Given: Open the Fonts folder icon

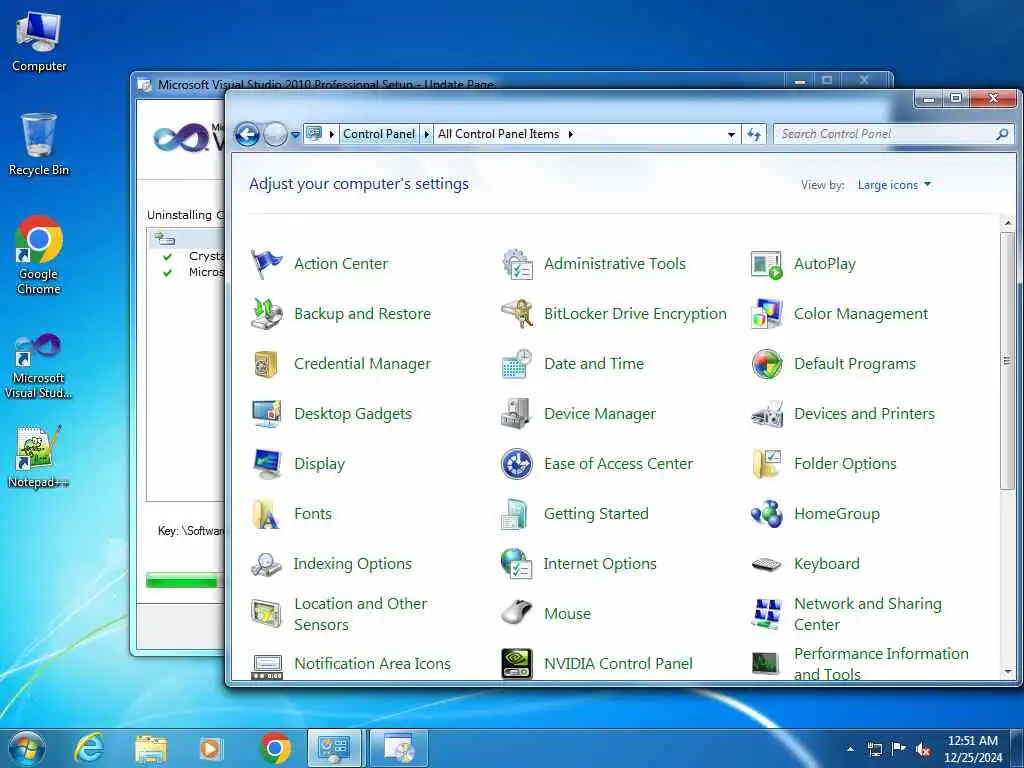Looking at the screenshot, I should pyautogui.click(x=266, y=514).
